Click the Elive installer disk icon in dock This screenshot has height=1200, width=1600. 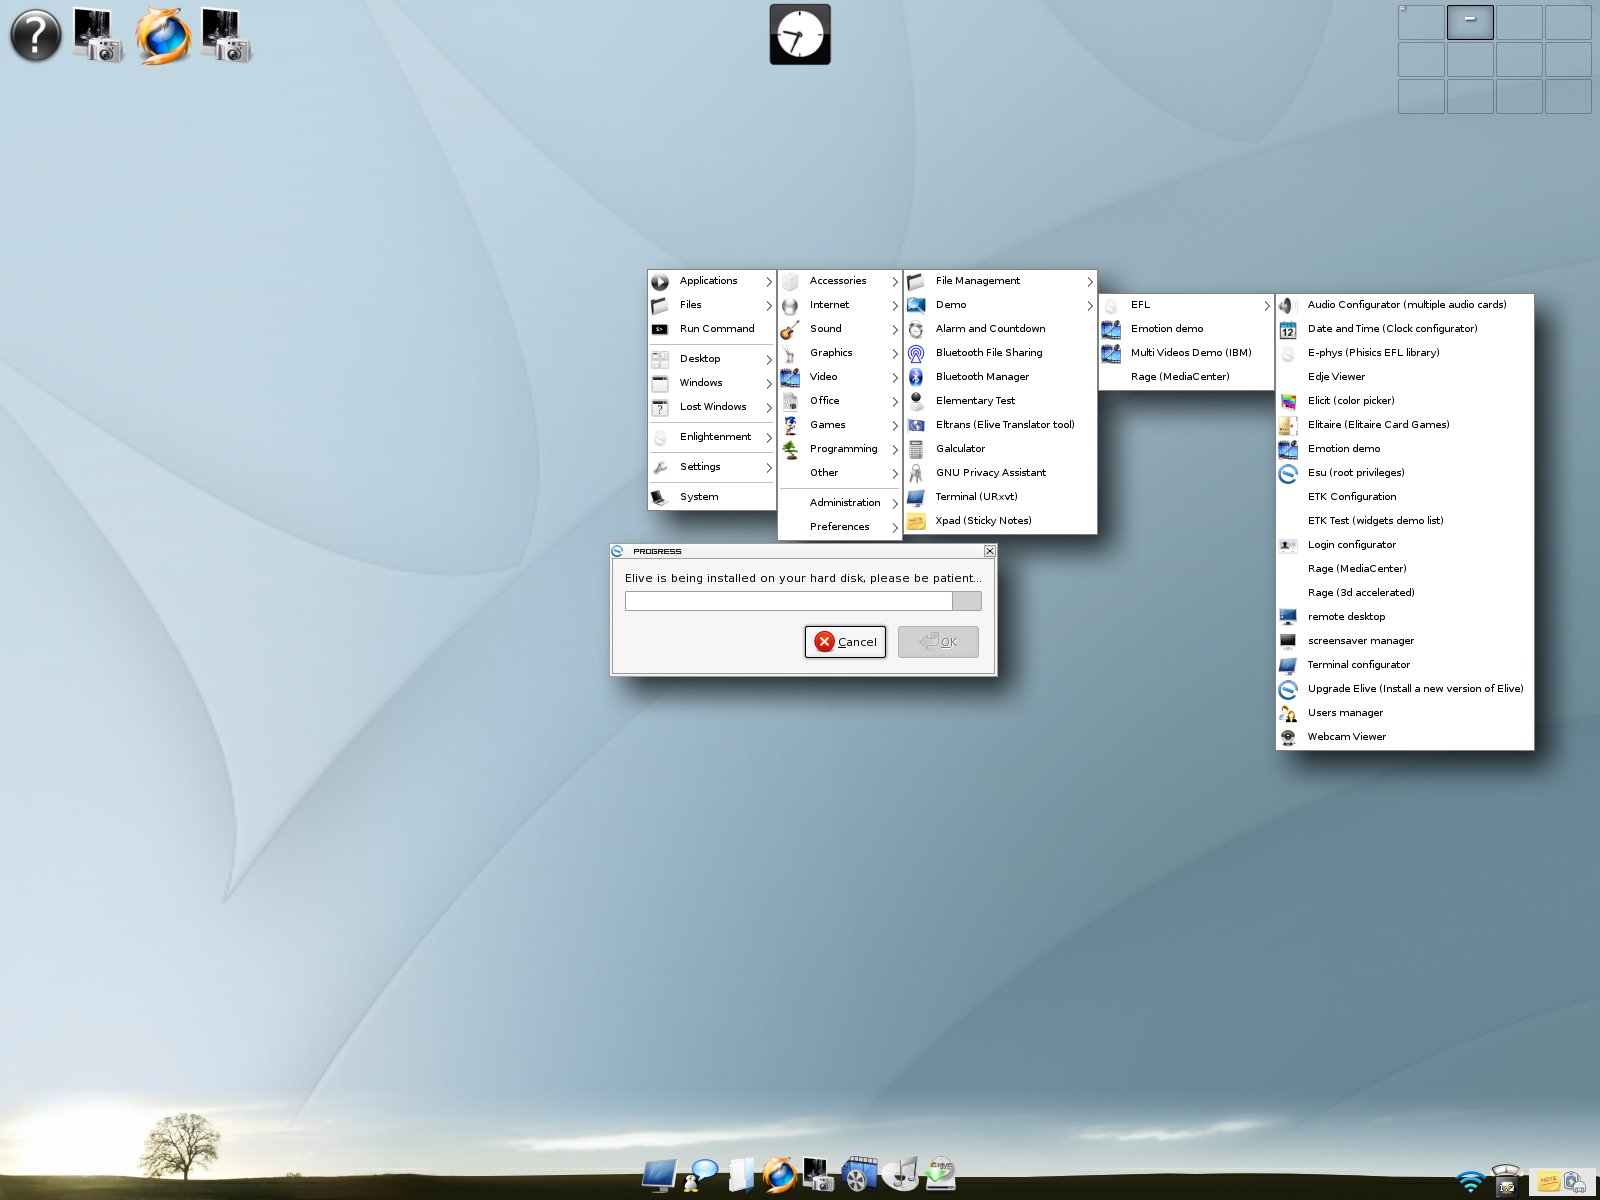pos(940,1175)
